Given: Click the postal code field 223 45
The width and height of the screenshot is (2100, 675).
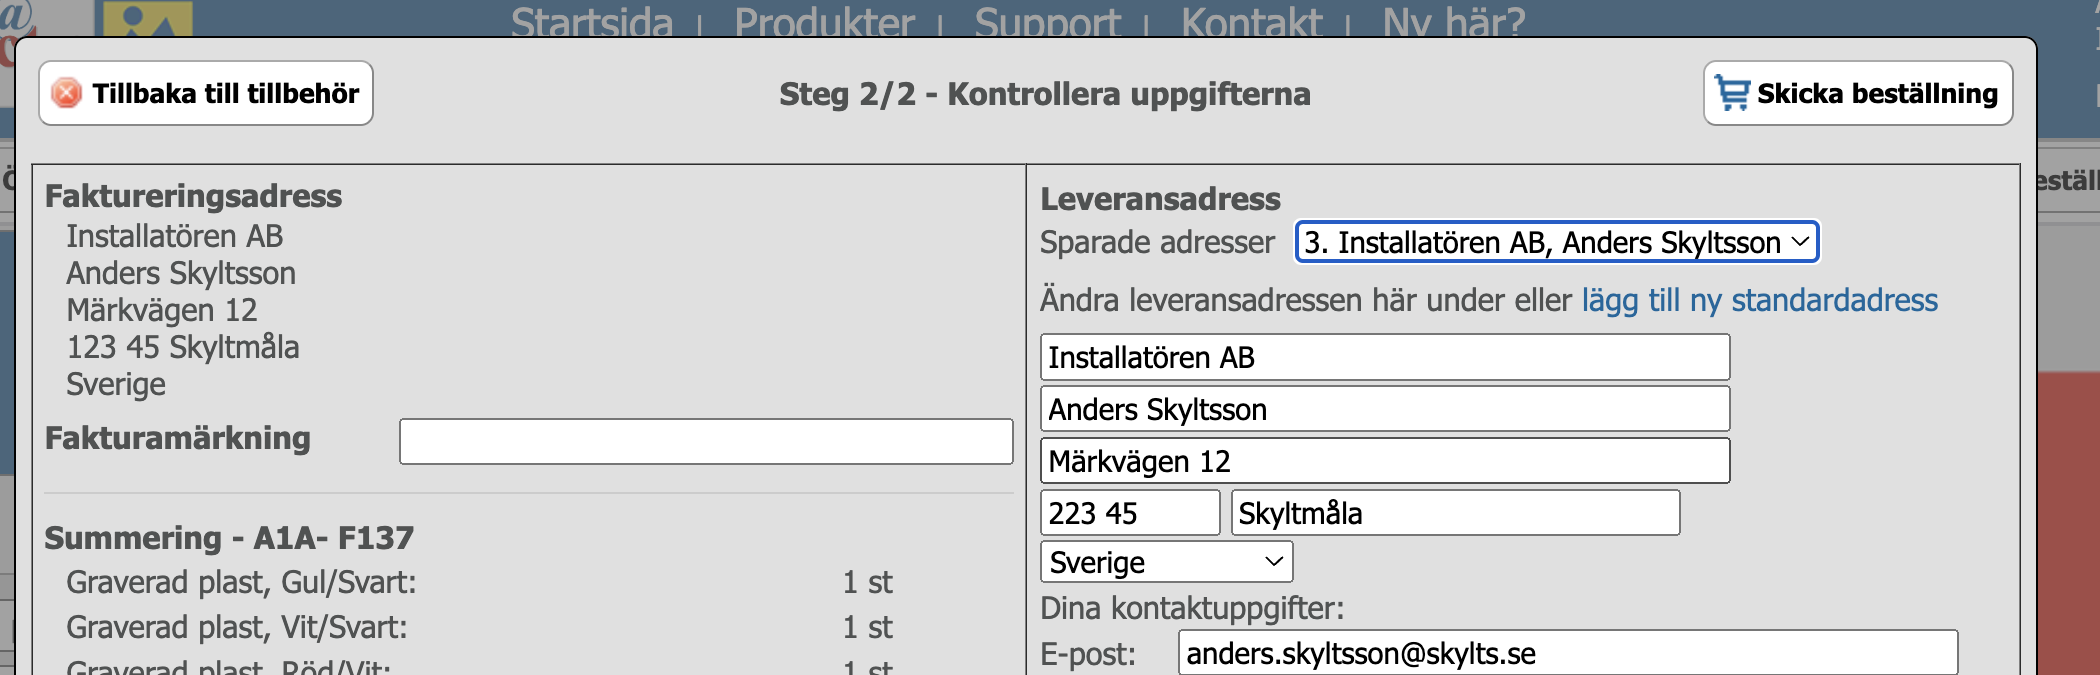Looking at the screenshot, I should point(1129,513).
